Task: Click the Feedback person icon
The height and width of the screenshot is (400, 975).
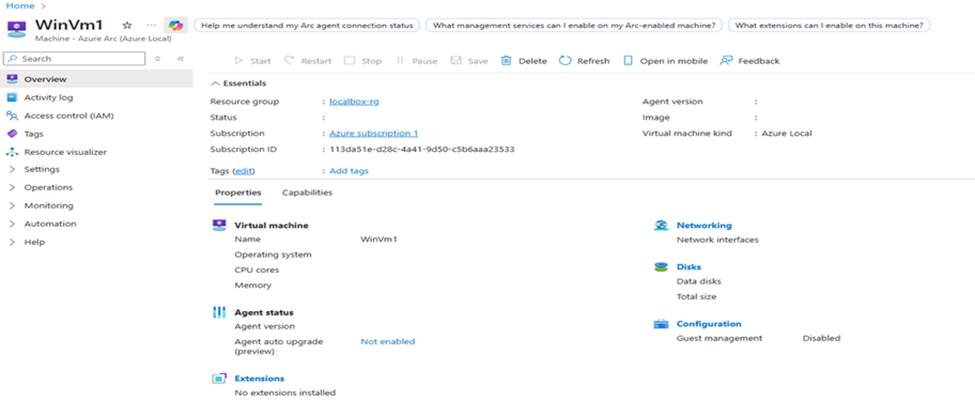Action: [x=726, y=61]
